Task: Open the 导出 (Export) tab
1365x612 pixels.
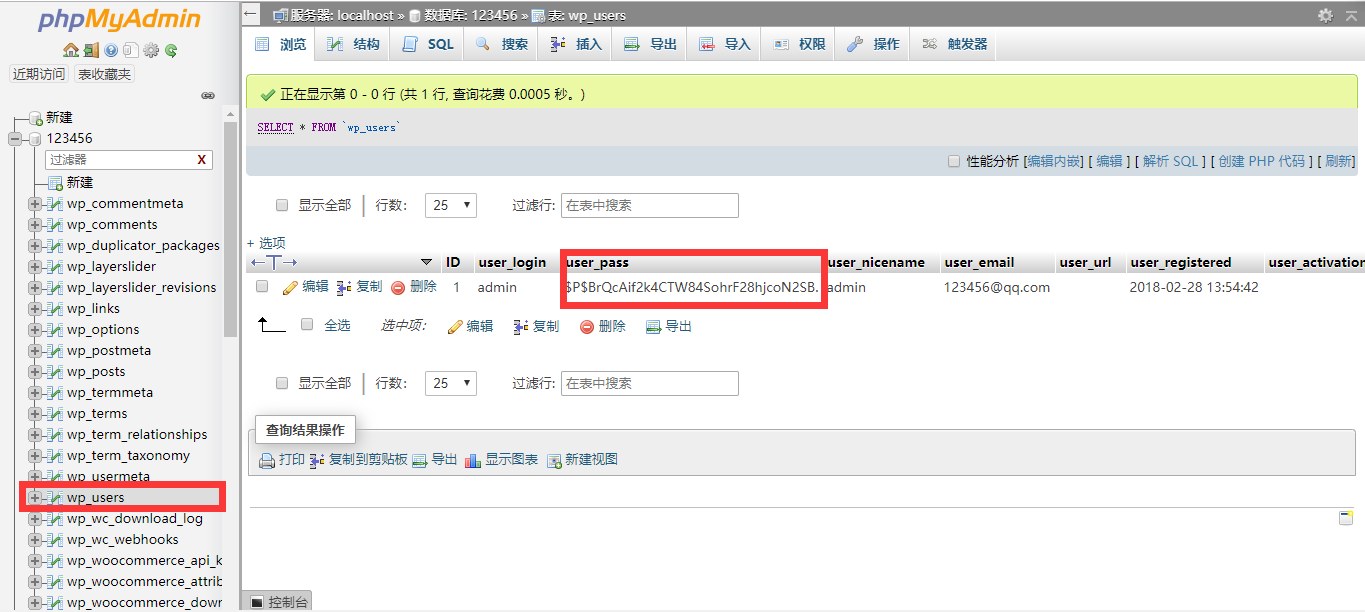Action: 650,44
